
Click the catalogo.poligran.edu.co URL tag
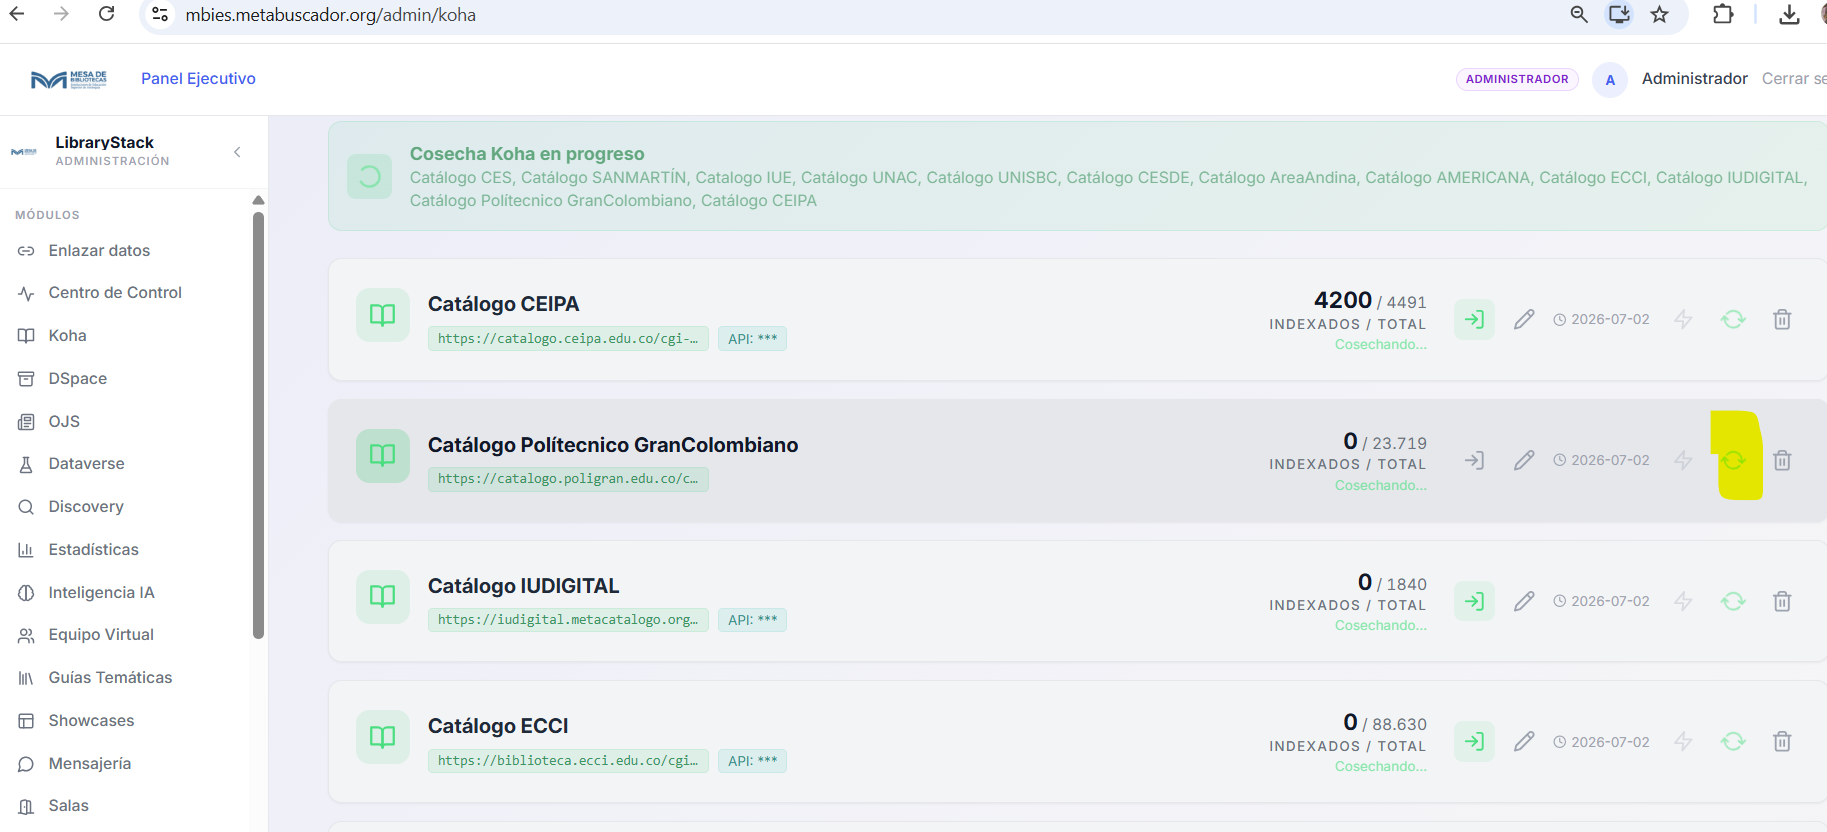click(568, 479)
